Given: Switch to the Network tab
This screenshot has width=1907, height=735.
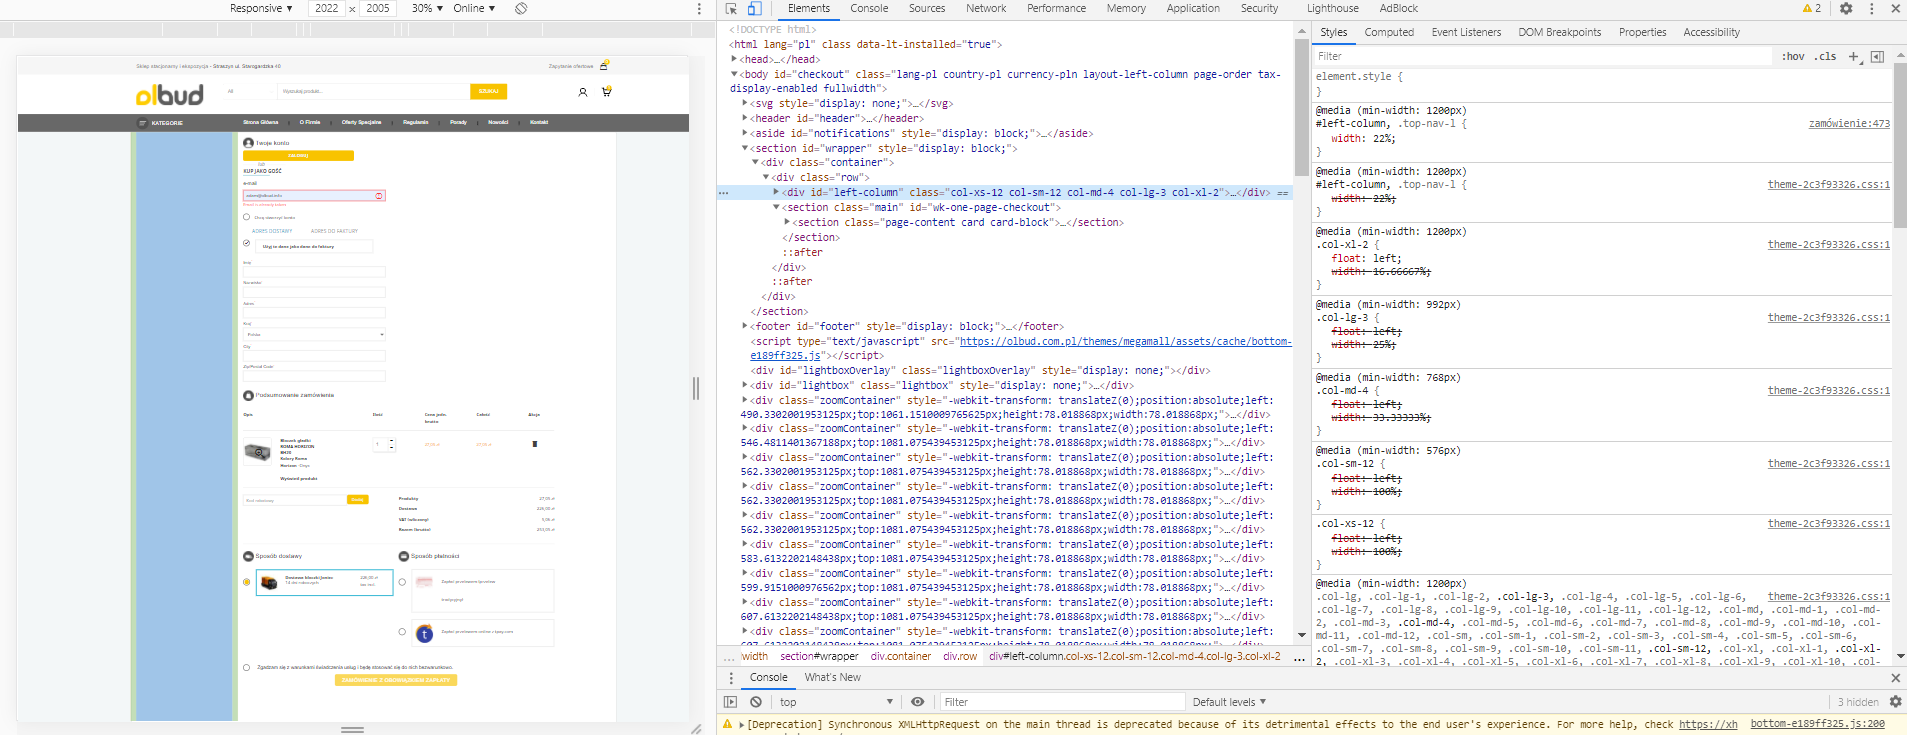Looking at the screenshot, I should click(x=985, y=8).
